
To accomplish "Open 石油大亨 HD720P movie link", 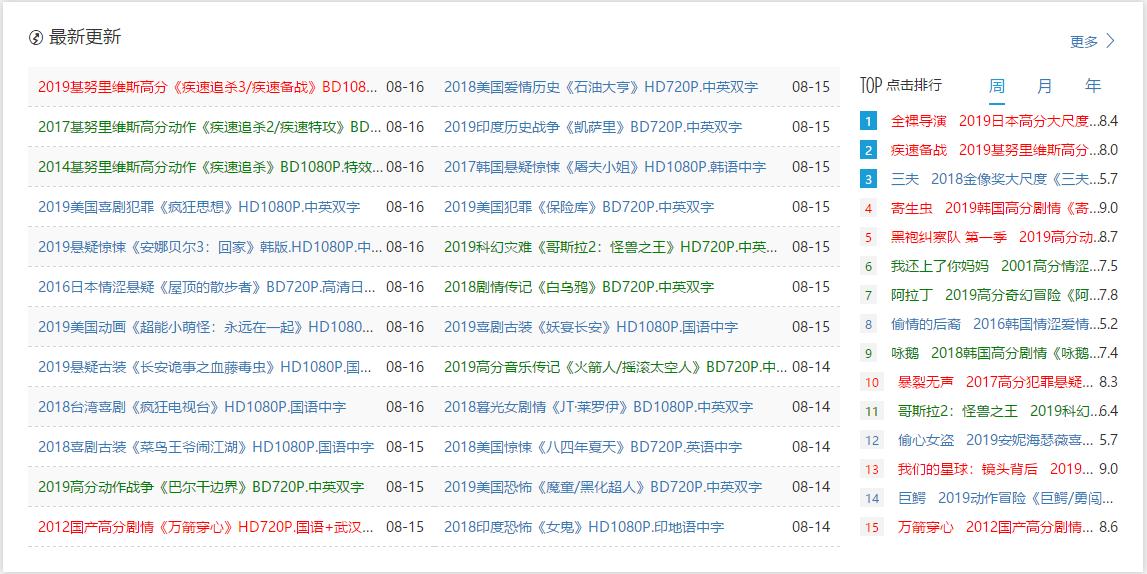I will pyautogui.click(x=601, y=87).
